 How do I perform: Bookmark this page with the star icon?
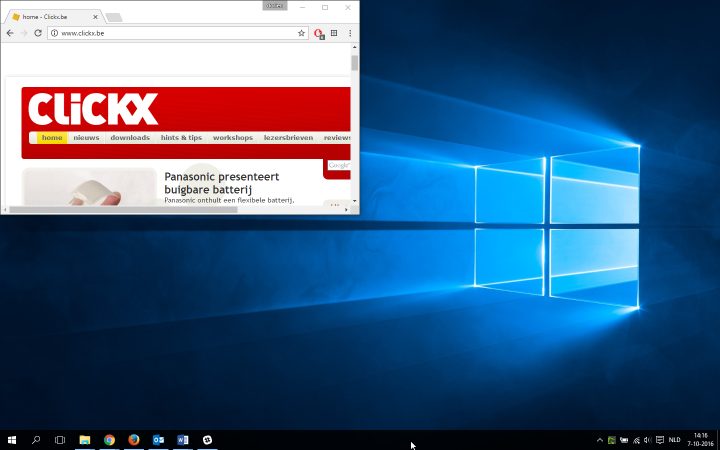[301, 33]
